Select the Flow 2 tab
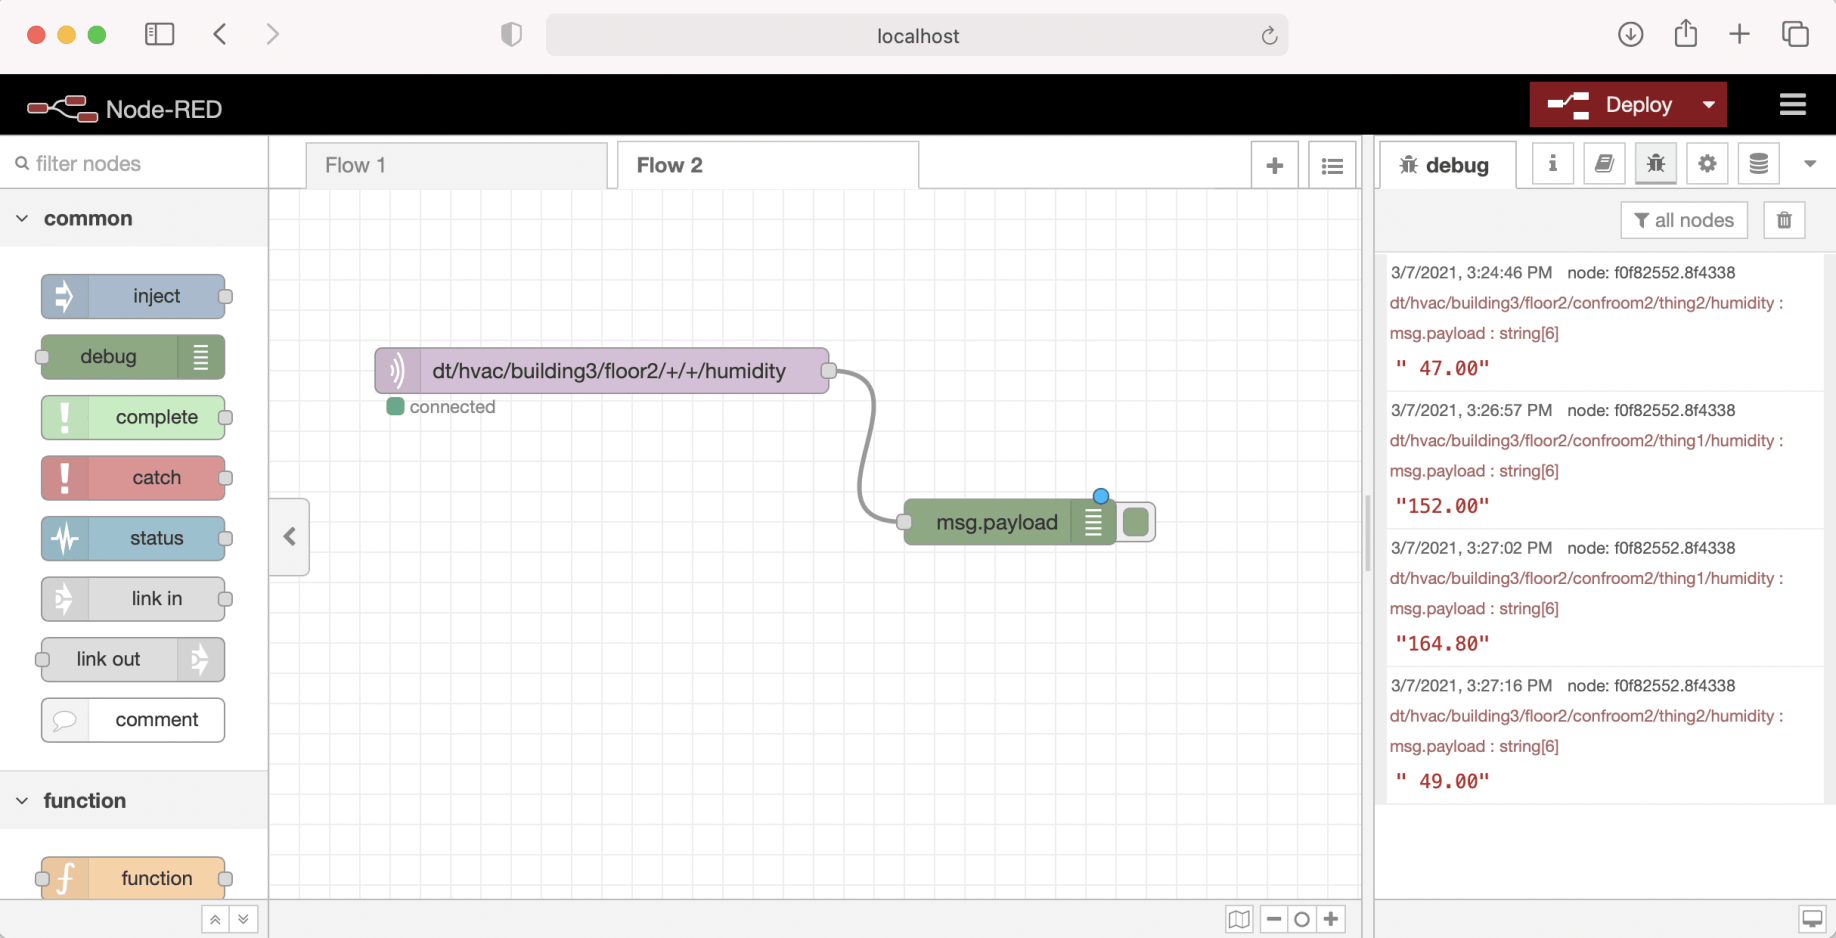 (x=768, y=165)
